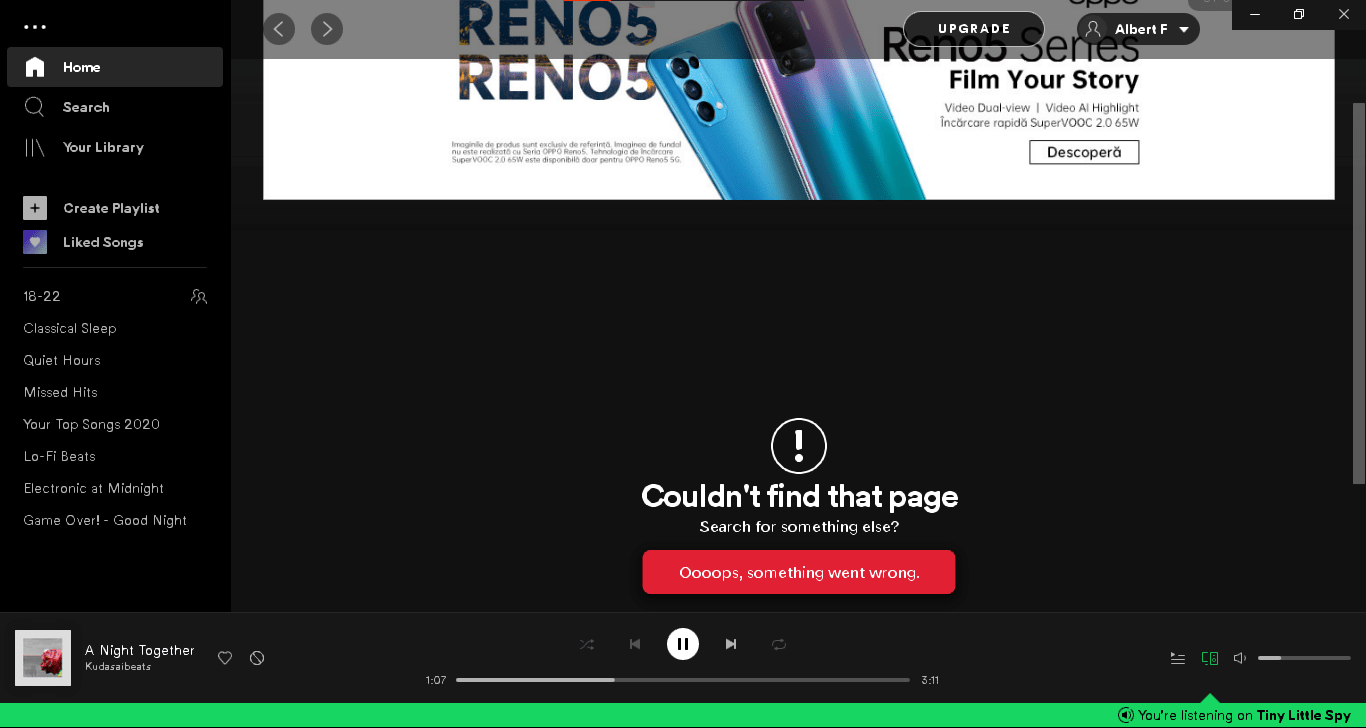The width and height of the screenshot is (1366, 728).
Task: Skip to next track
Action: (731, 644)
